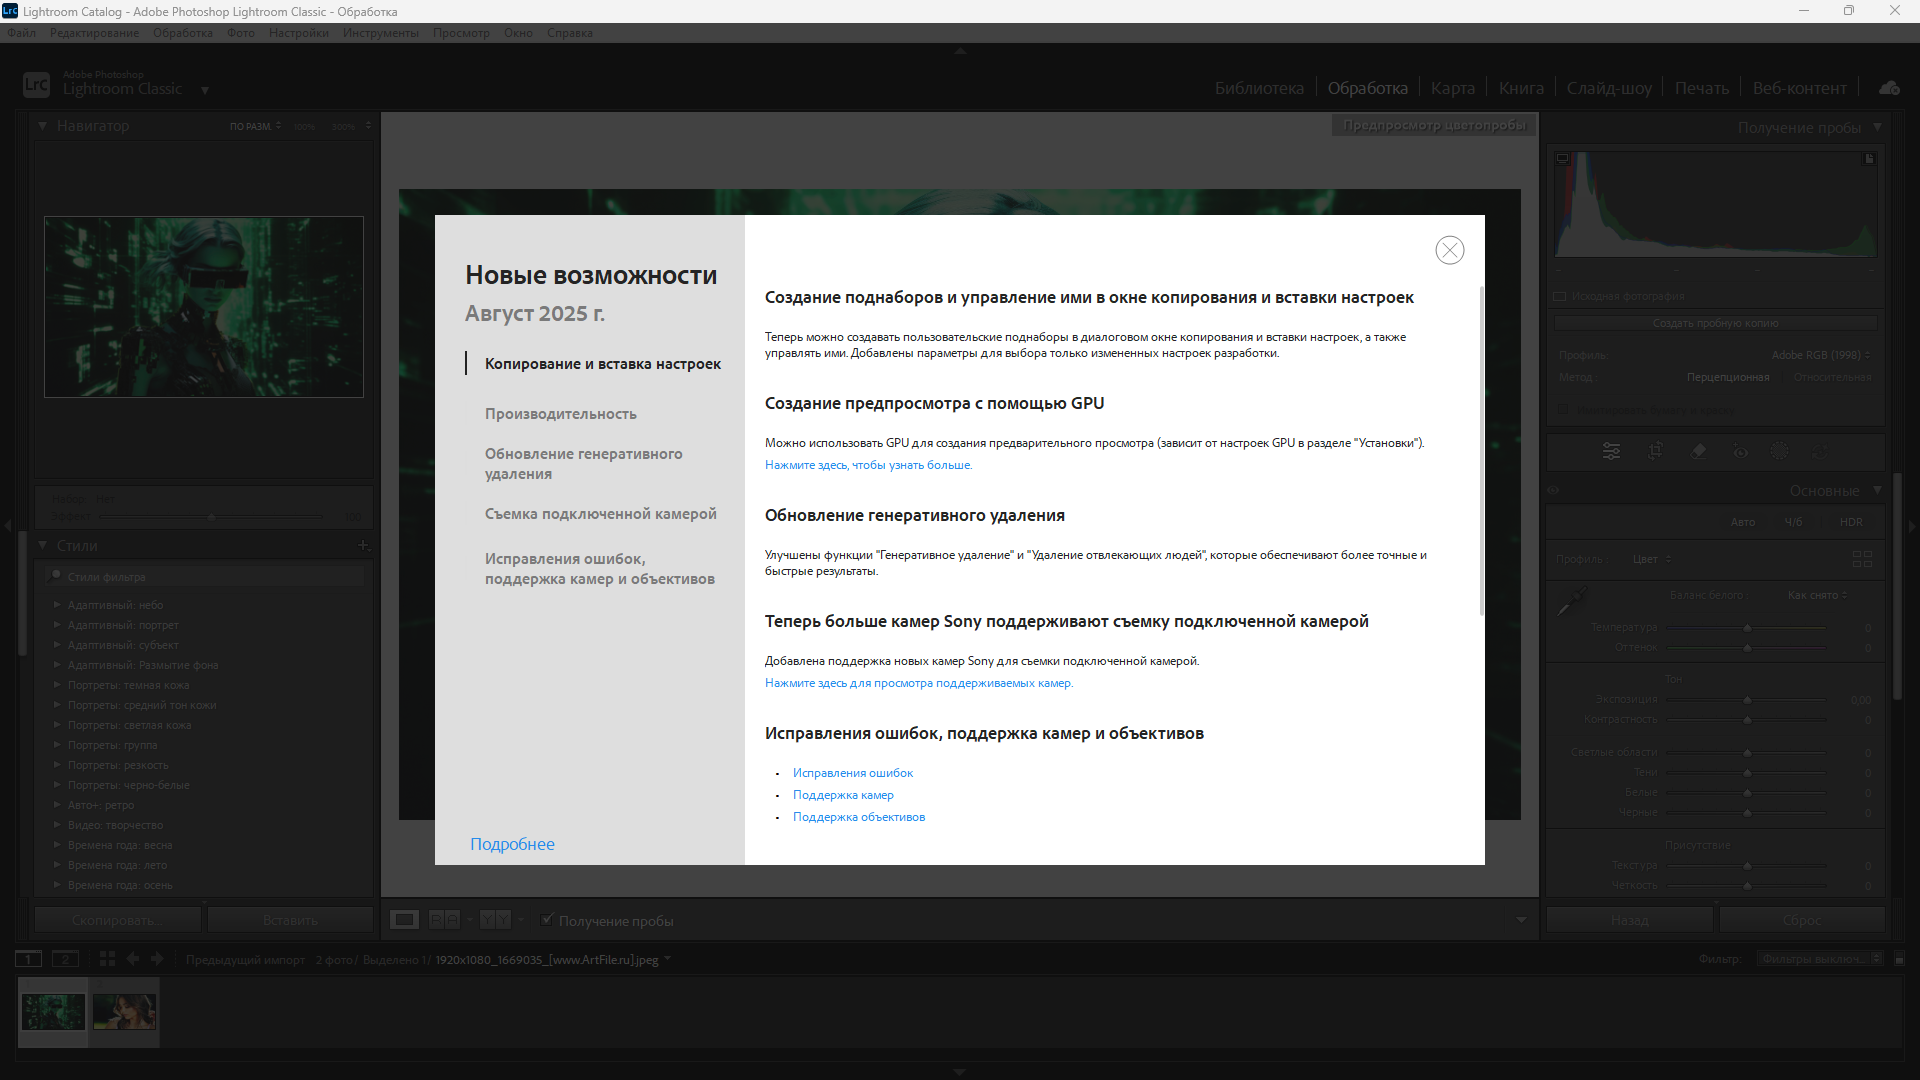This screenshot has height=1080, width=1920.
Task: Switch to Карта module
Action: coord(1452,88)
